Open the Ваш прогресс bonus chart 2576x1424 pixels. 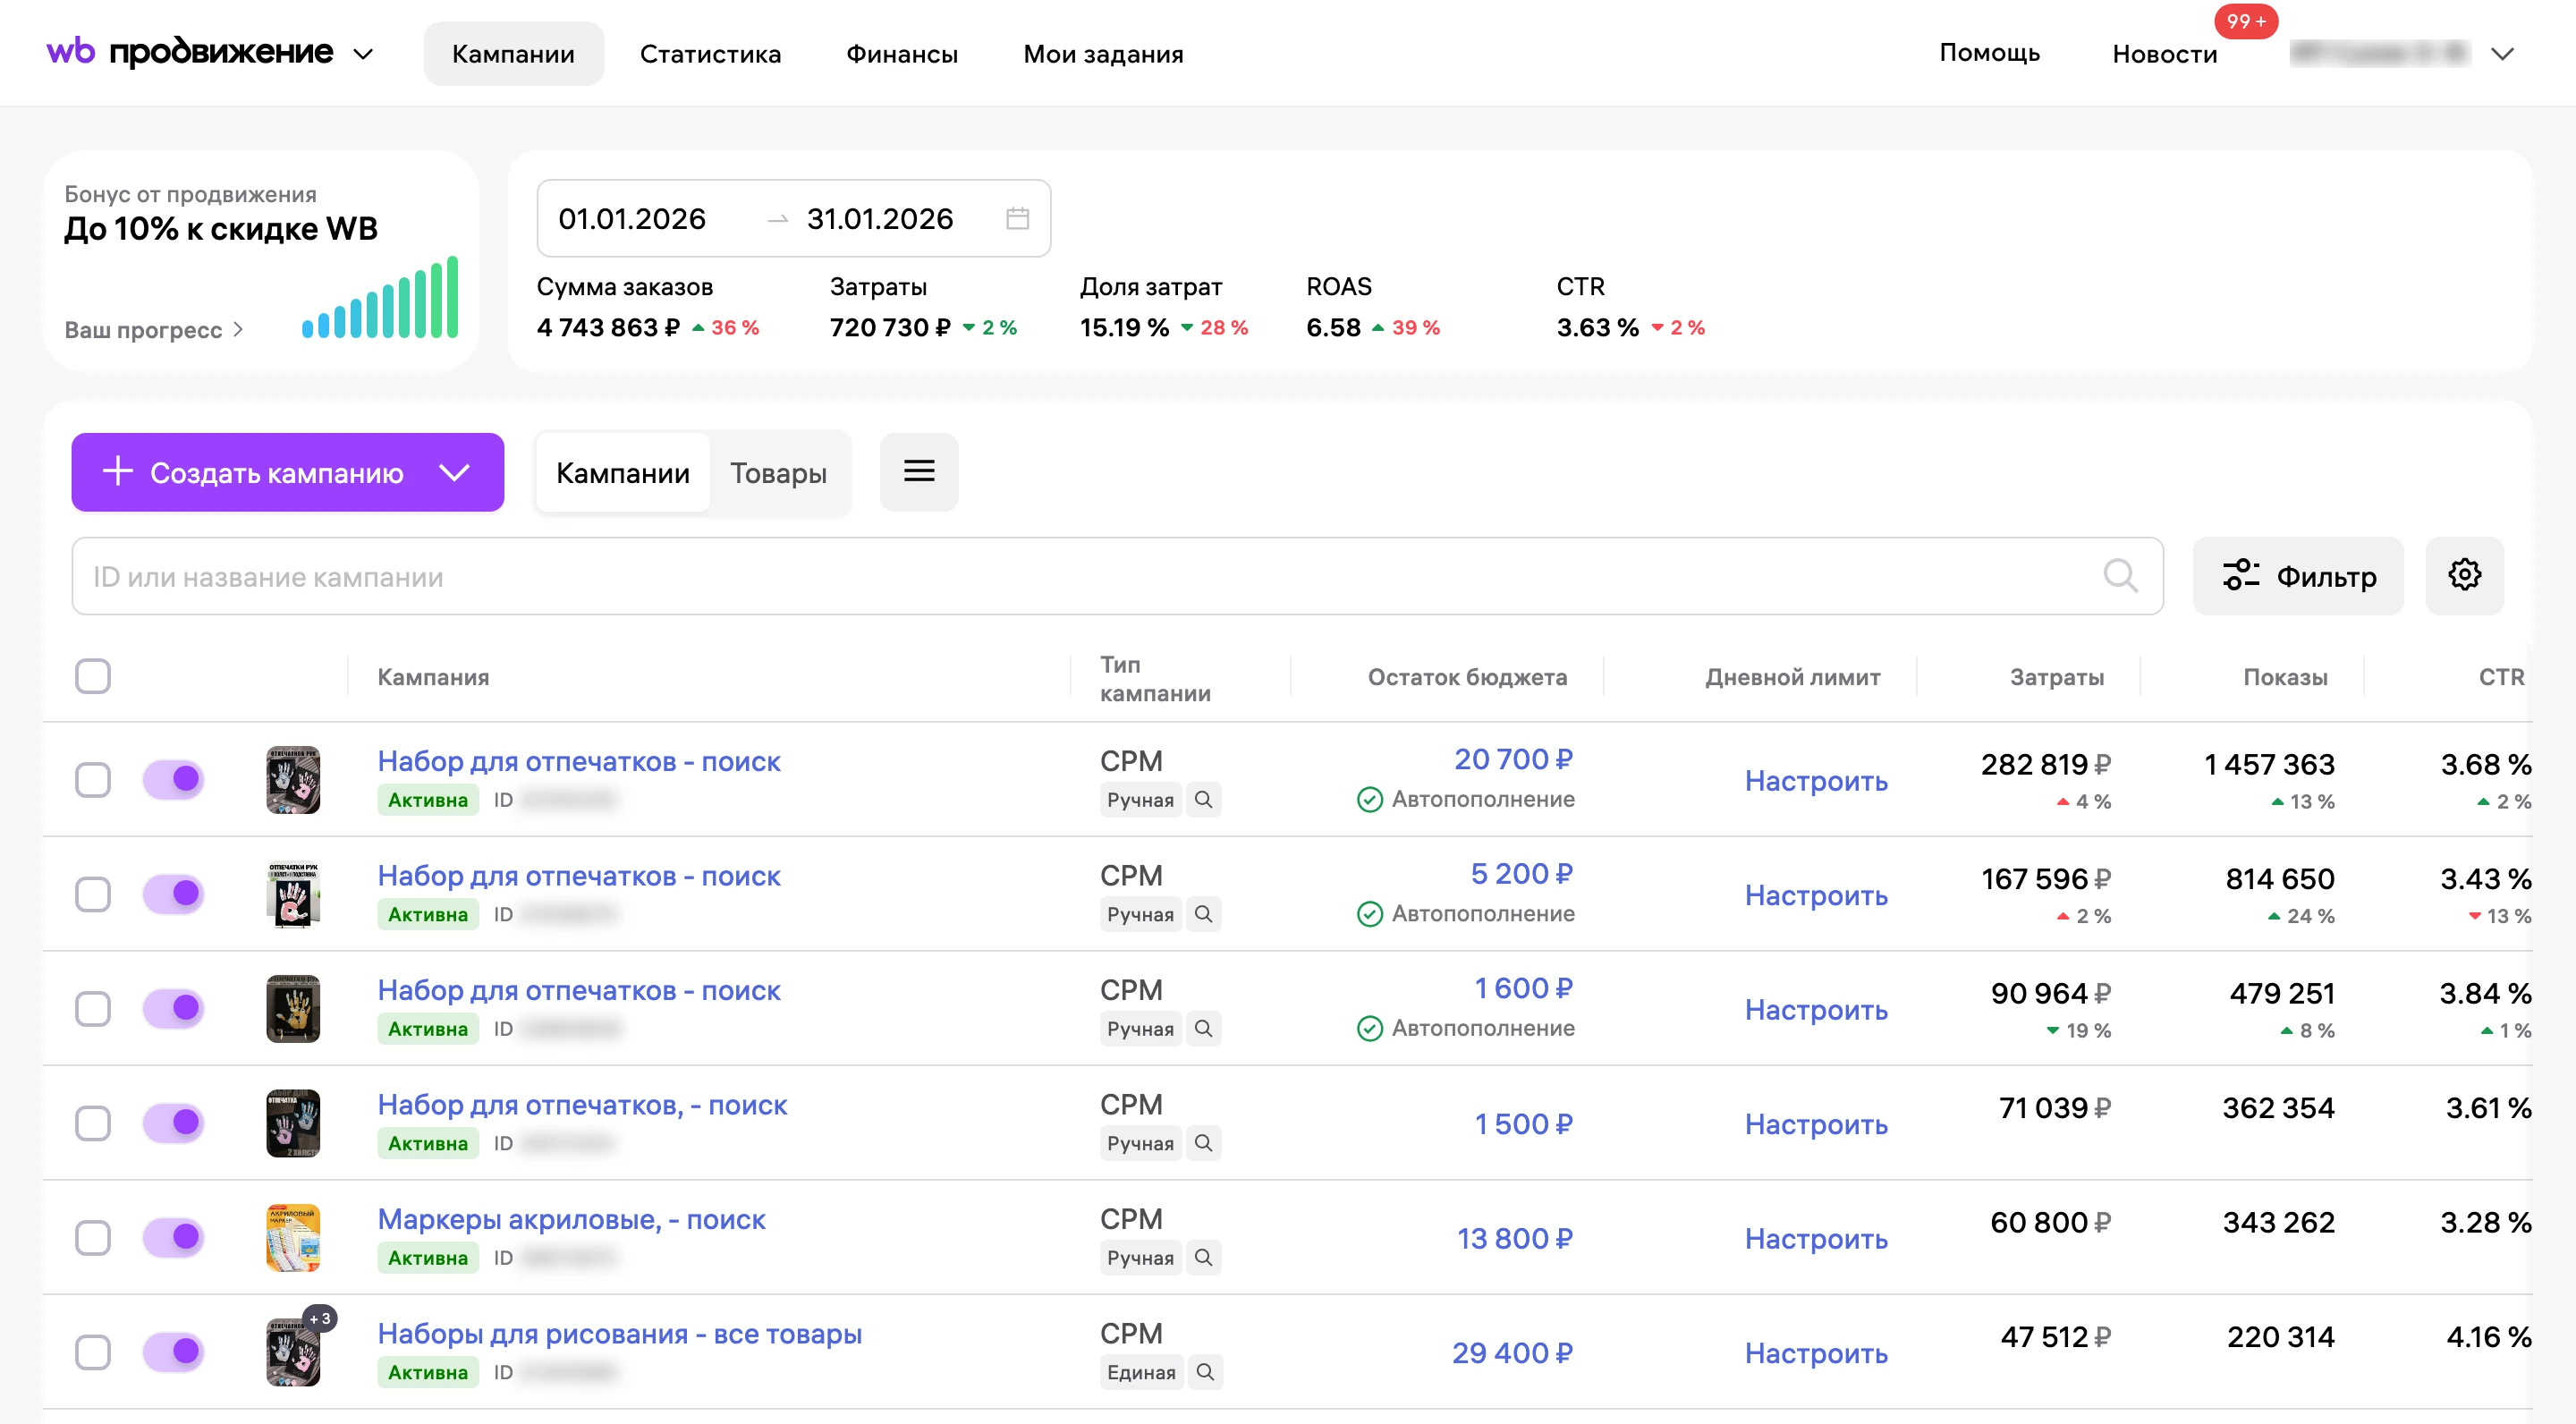click(154, 330)
